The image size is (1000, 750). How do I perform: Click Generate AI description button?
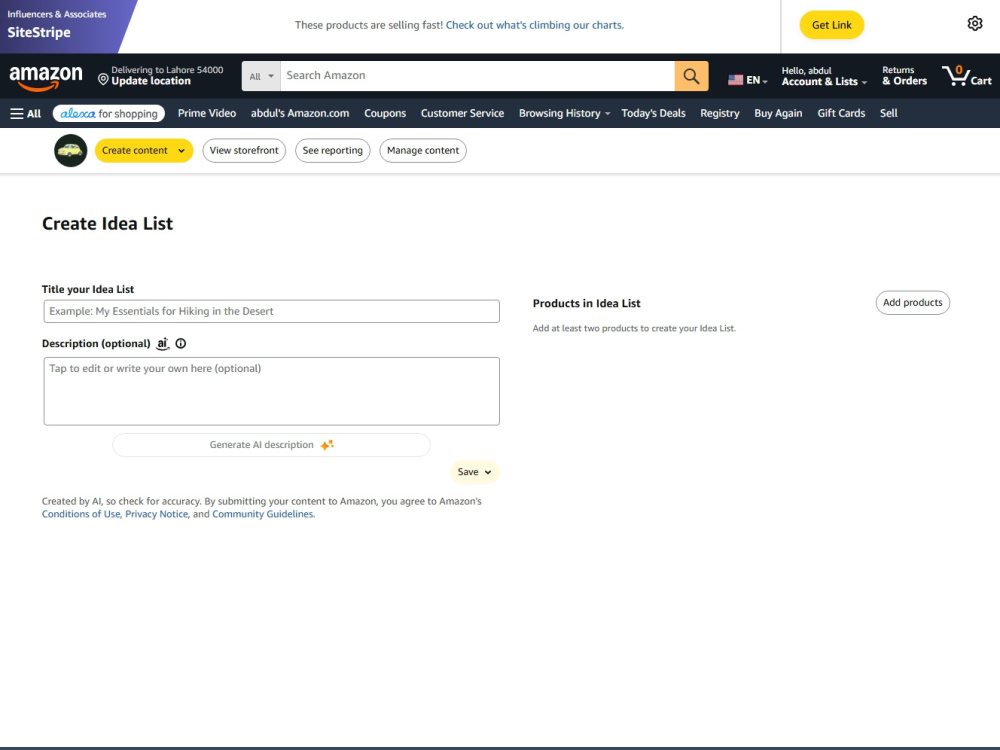click(x=271, y=445)
